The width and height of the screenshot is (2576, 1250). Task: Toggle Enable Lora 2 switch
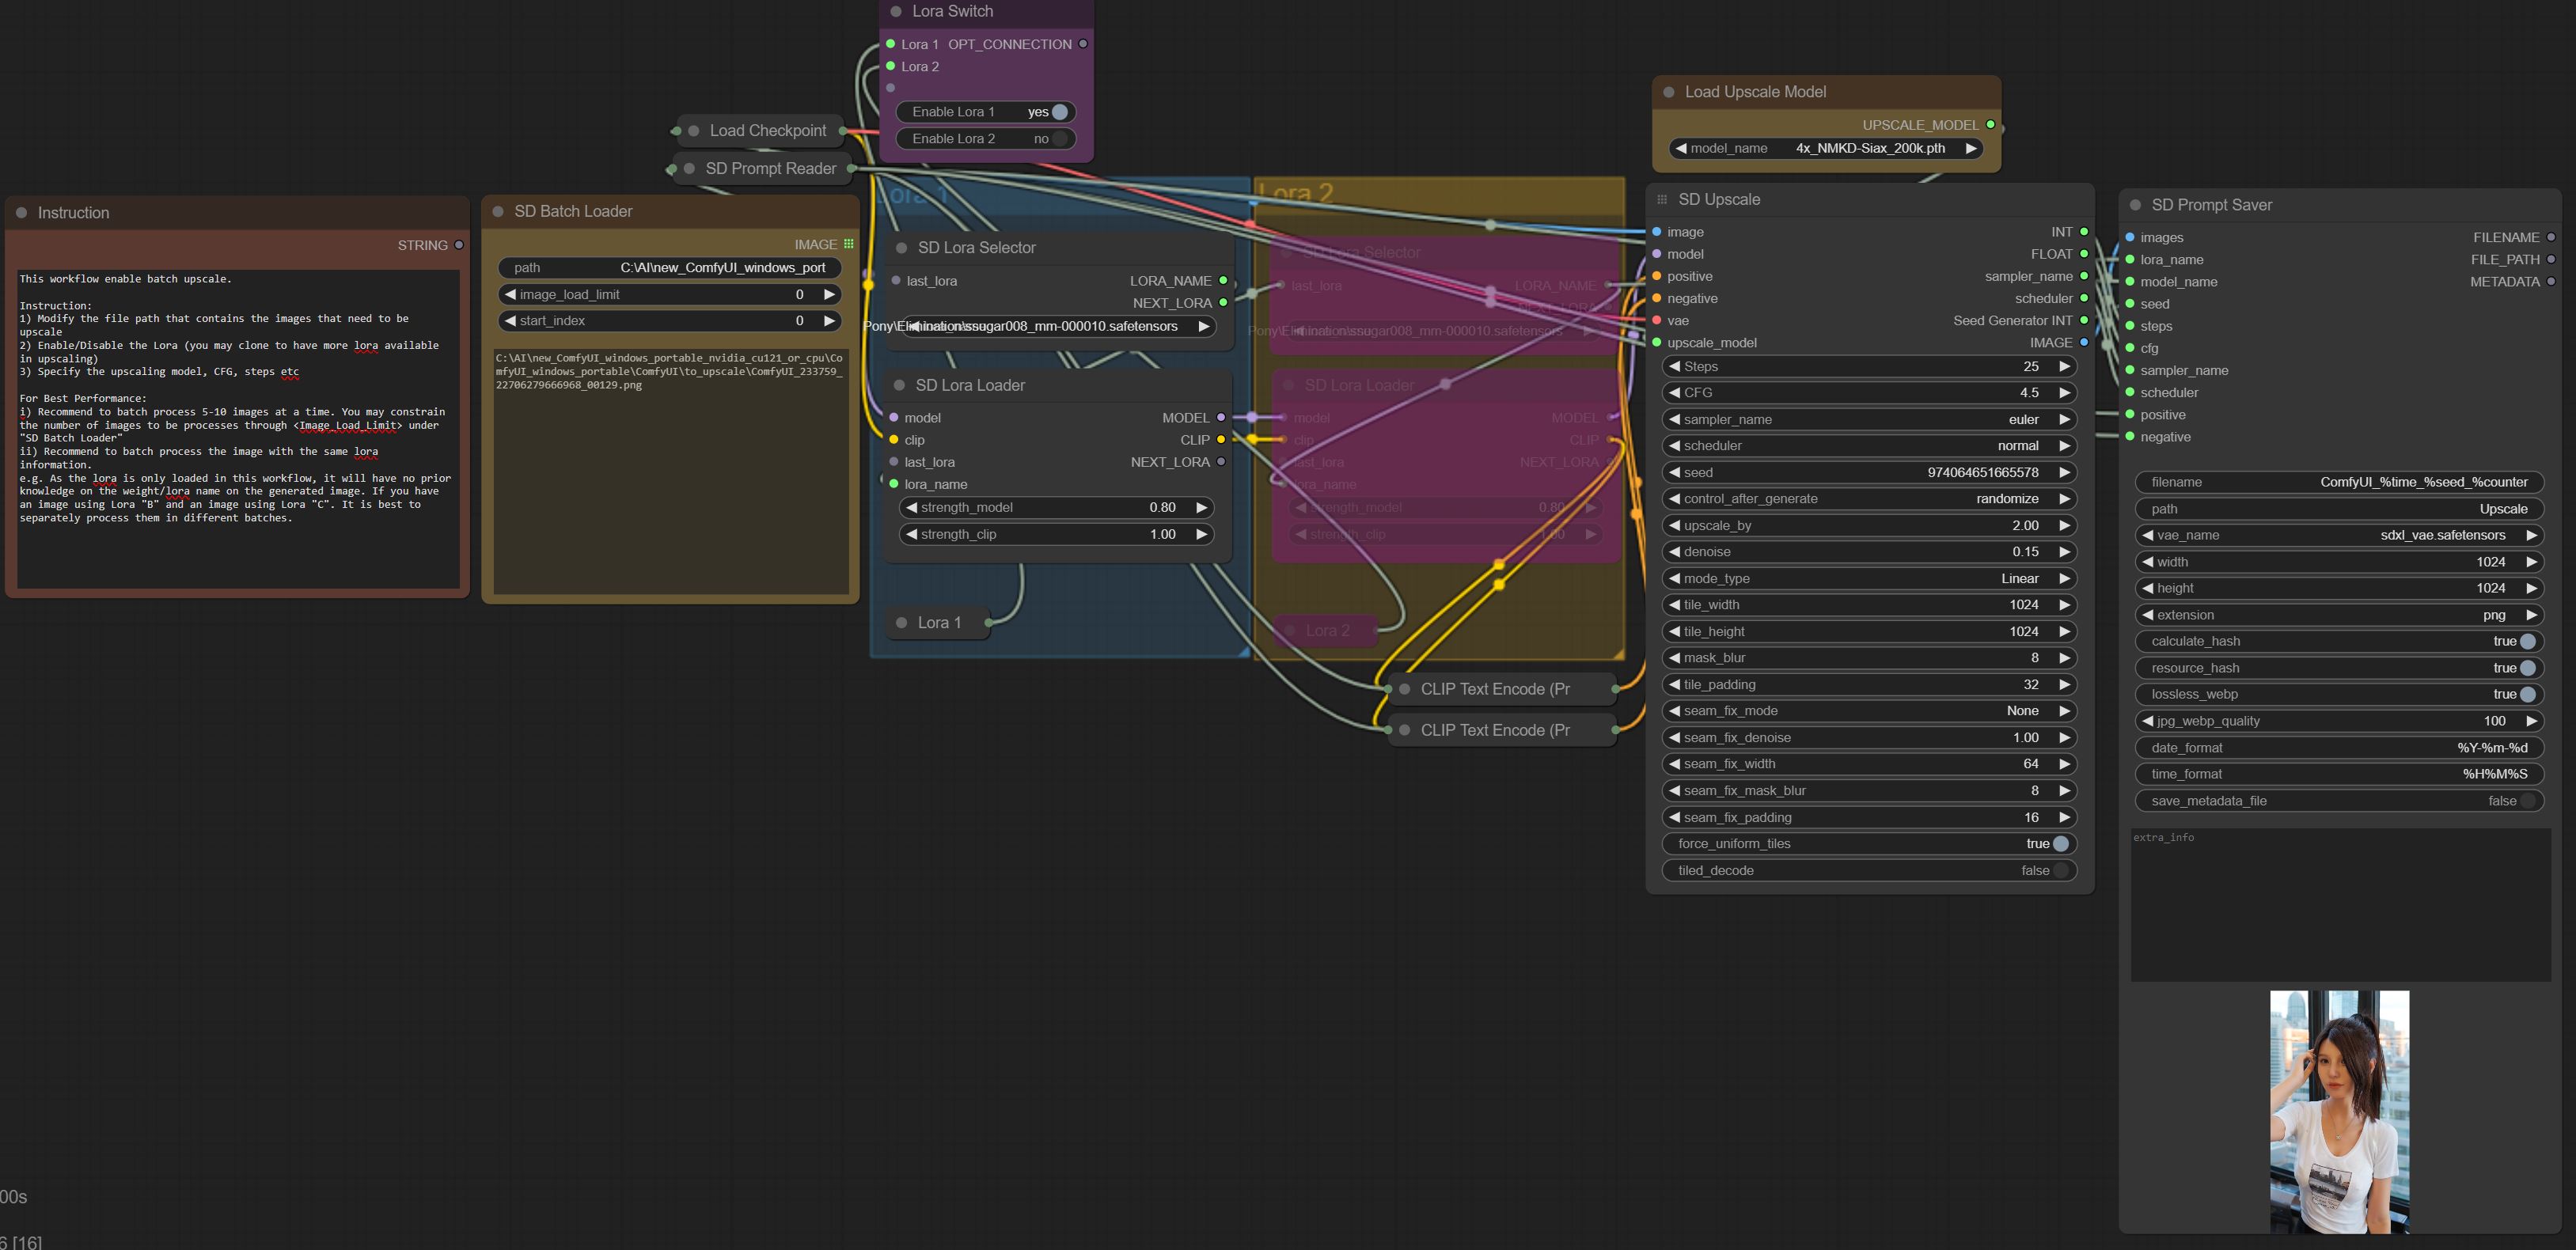point(1059,139)
